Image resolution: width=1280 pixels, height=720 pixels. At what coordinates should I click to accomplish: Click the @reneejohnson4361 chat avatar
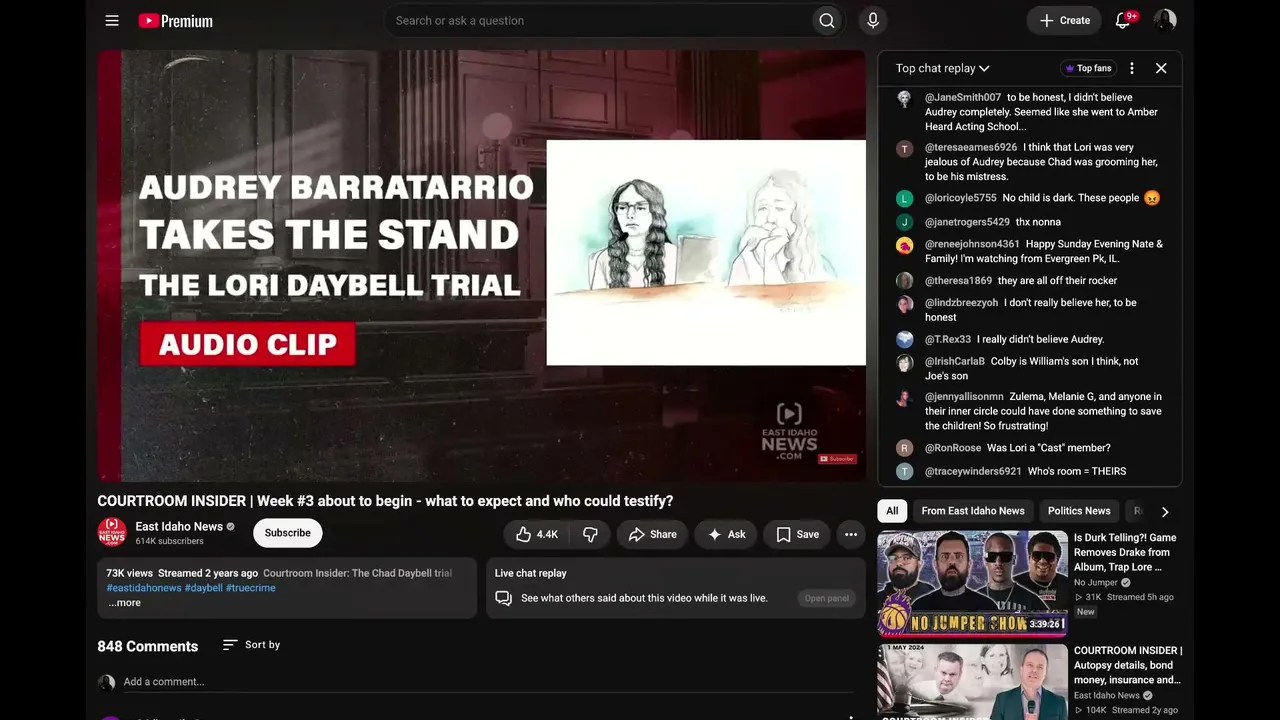click(904, 245)
